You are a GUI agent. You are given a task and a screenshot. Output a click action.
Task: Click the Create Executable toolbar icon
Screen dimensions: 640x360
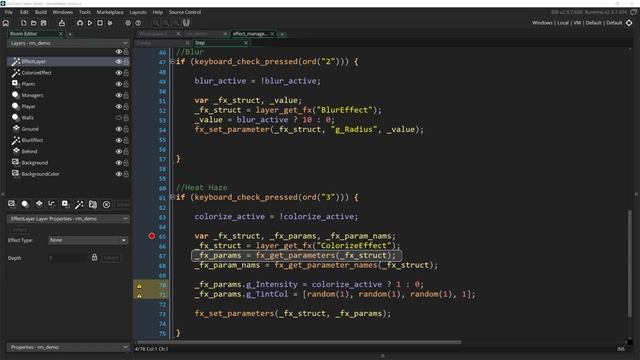tap(62, 23)
